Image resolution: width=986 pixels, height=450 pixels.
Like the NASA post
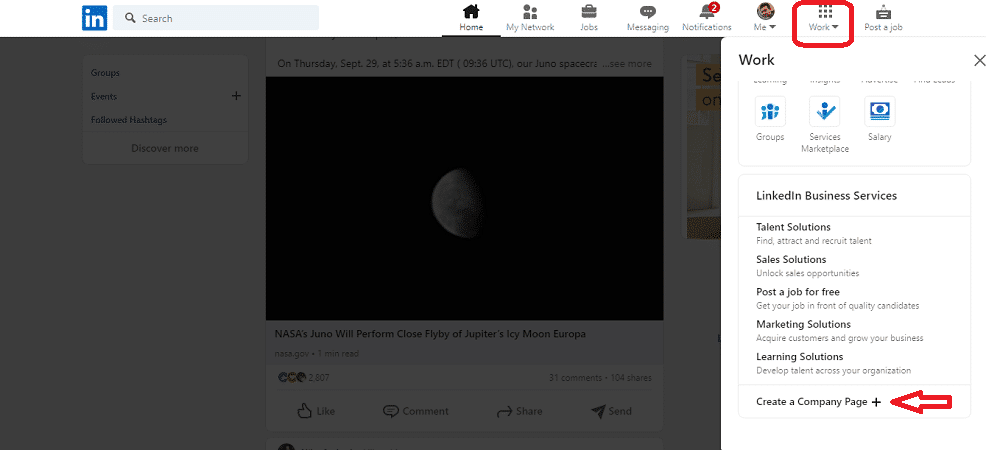point(316,411)
